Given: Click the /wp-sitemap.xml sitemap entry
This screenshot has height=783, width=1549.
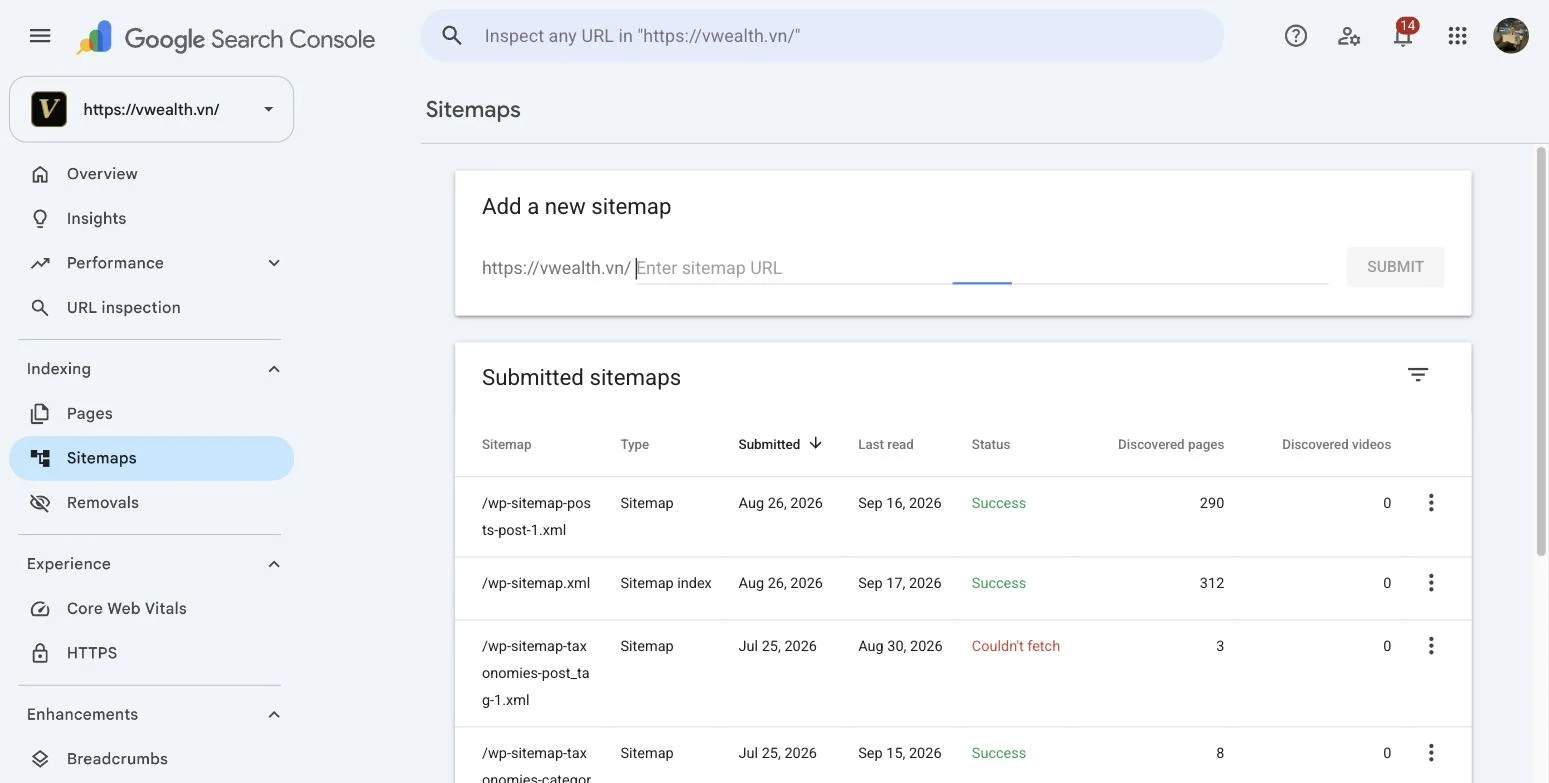Looking at the screenshot, I should (x=536, y=583).
